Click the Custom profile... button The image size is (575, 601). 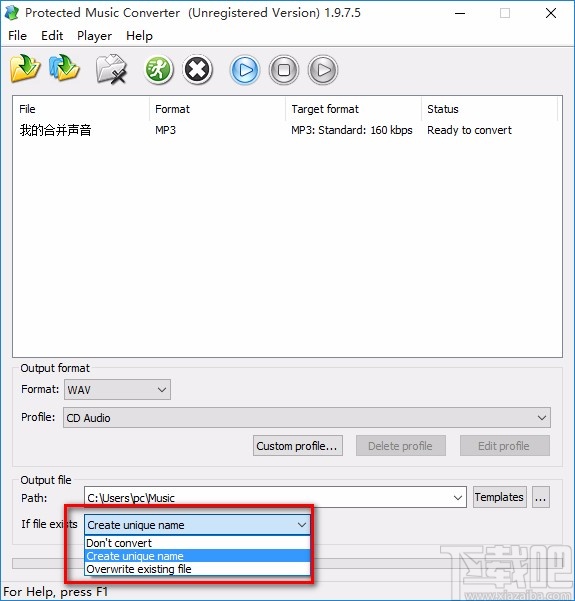tap(298, 446)
